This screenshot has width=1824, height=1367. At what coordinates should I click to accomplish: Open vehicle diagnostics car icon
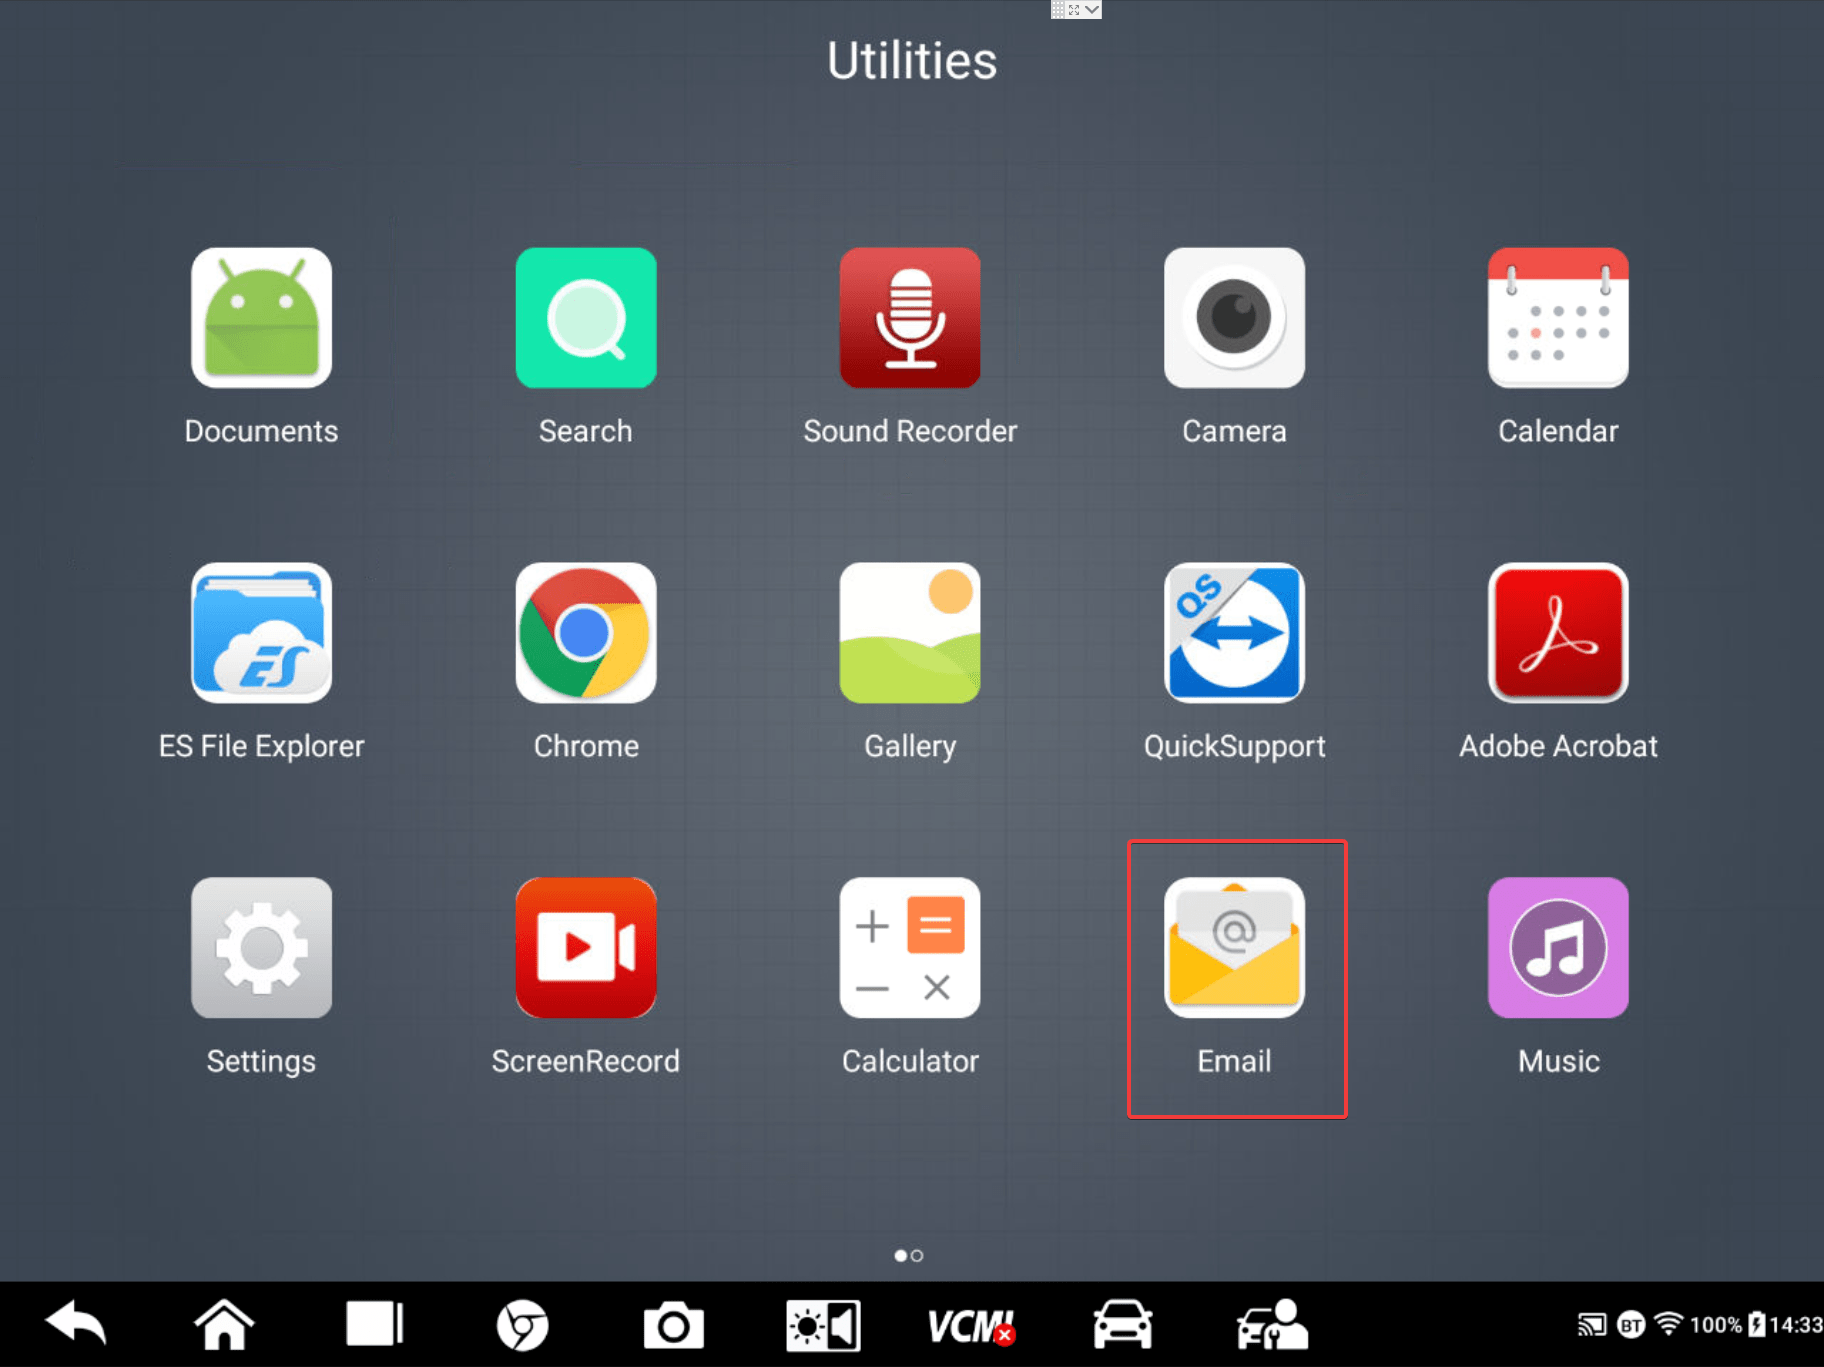coord(1122,1325)
